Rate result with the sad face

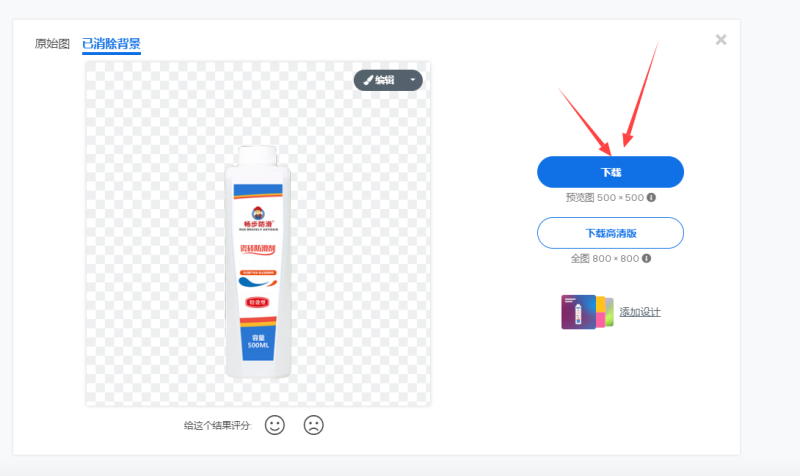(313, 425)
